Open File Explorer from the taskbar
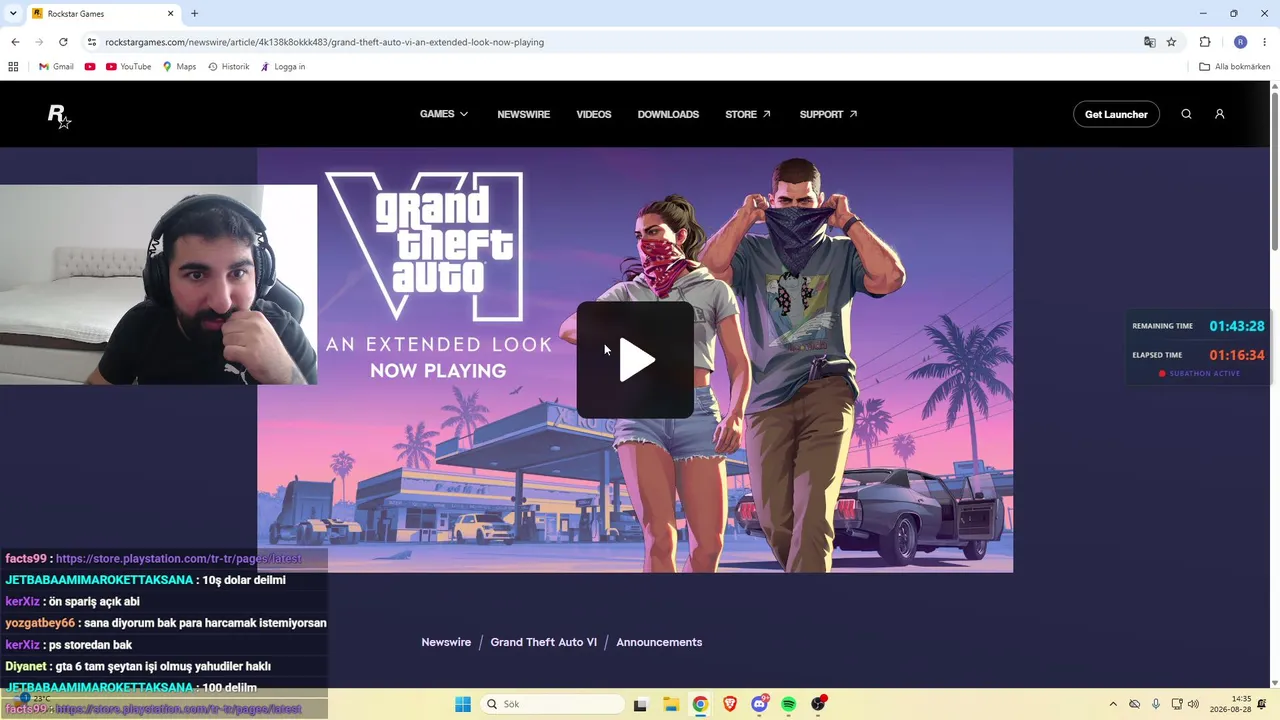This screenshot has height=720, width=1280. click(x=671, y=704)
